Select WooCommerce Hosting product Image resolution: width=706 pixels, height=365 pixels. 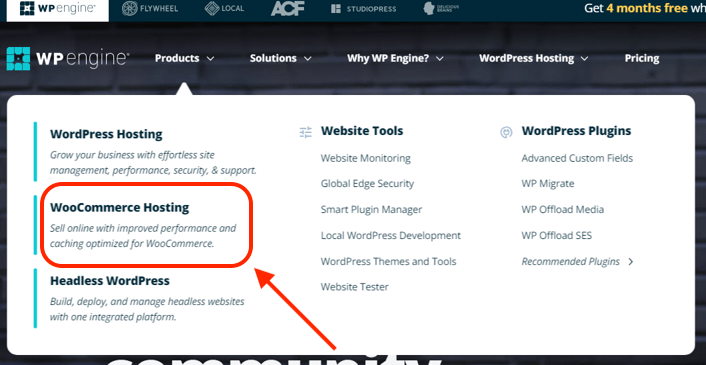120,207
